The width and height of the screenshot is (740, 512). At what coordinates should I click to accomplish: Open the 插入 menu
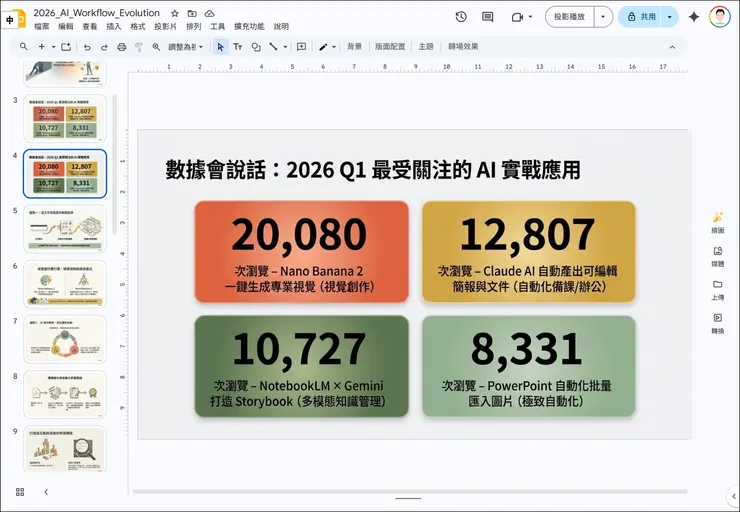click(114, 26)
